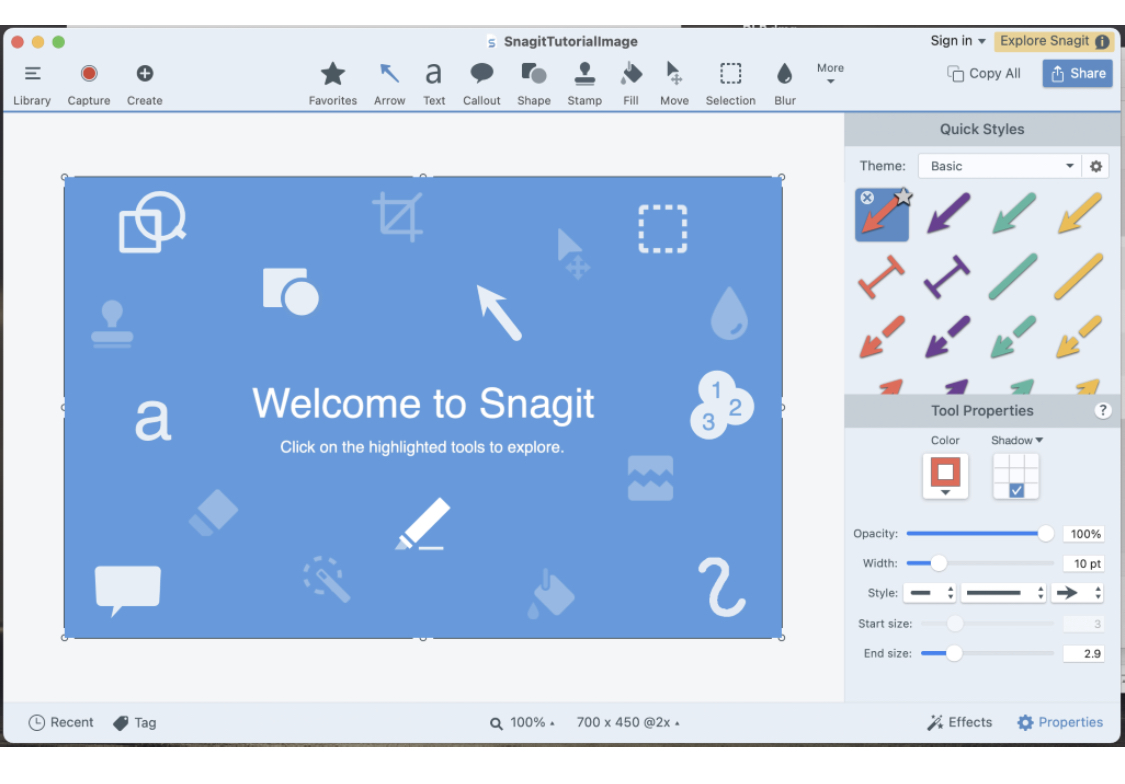This screenshot has width=1125, height=784.
Task: Click Explore Snagit button
Action: click(1053, 41)
